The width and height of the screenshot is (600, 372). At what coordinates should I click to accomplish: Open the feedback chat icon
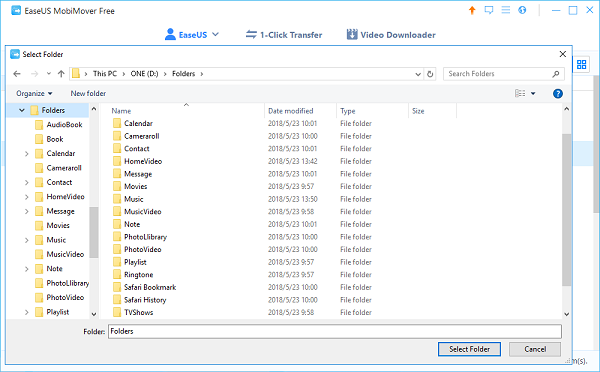489,10
